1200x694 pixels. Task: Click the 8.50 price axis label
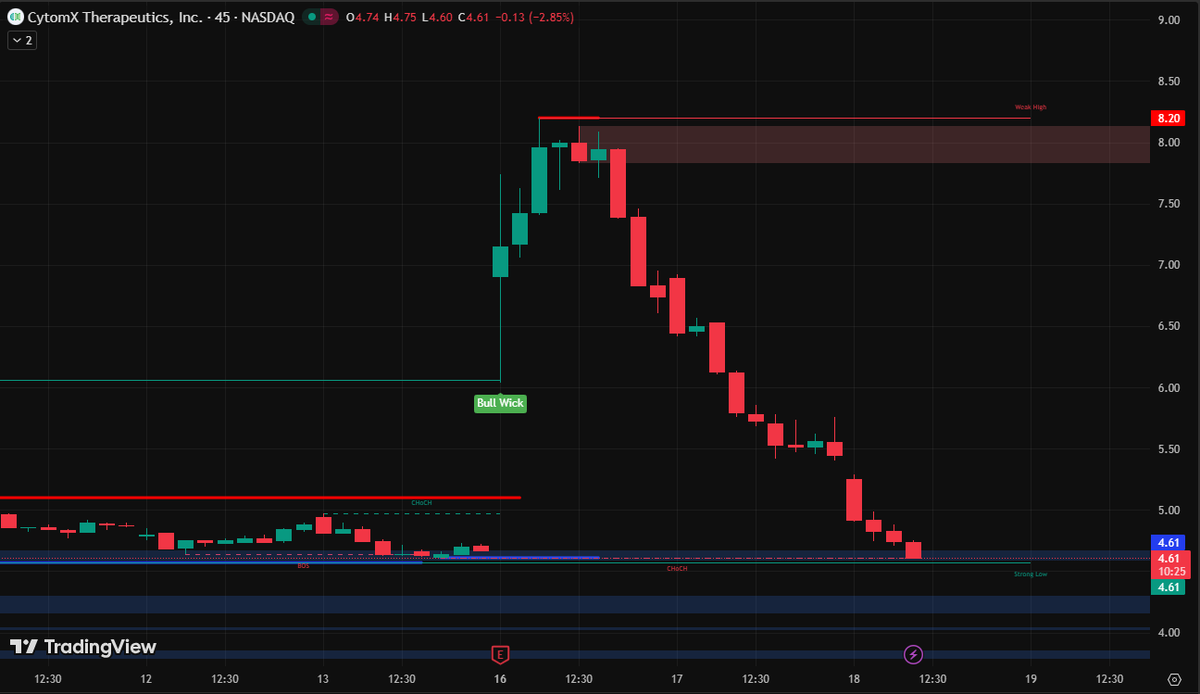pos(1168,81)
